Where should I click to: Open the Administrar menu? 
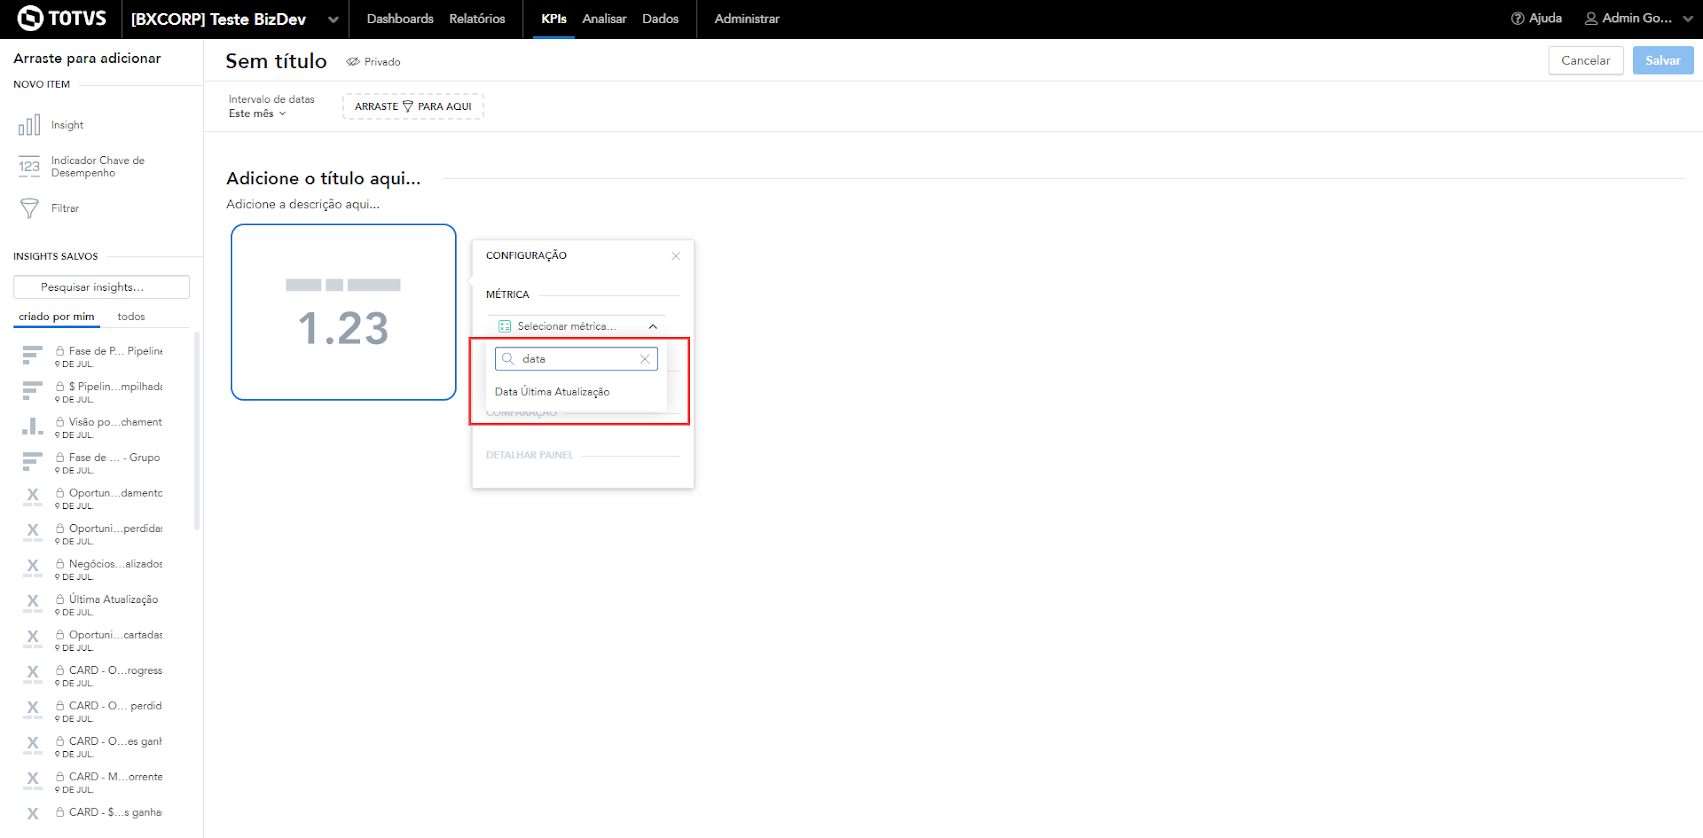click(747, 19)
